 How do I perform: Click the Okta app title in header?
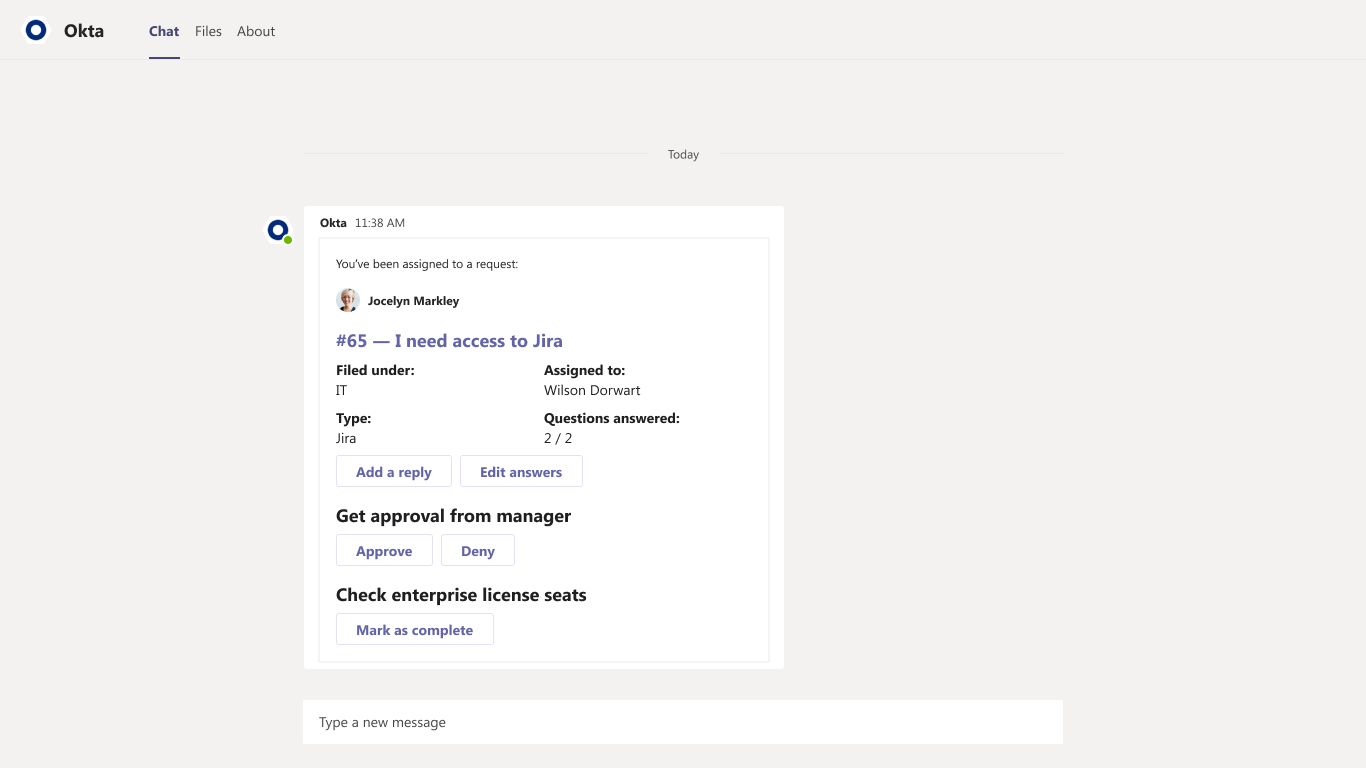point(84,31)
